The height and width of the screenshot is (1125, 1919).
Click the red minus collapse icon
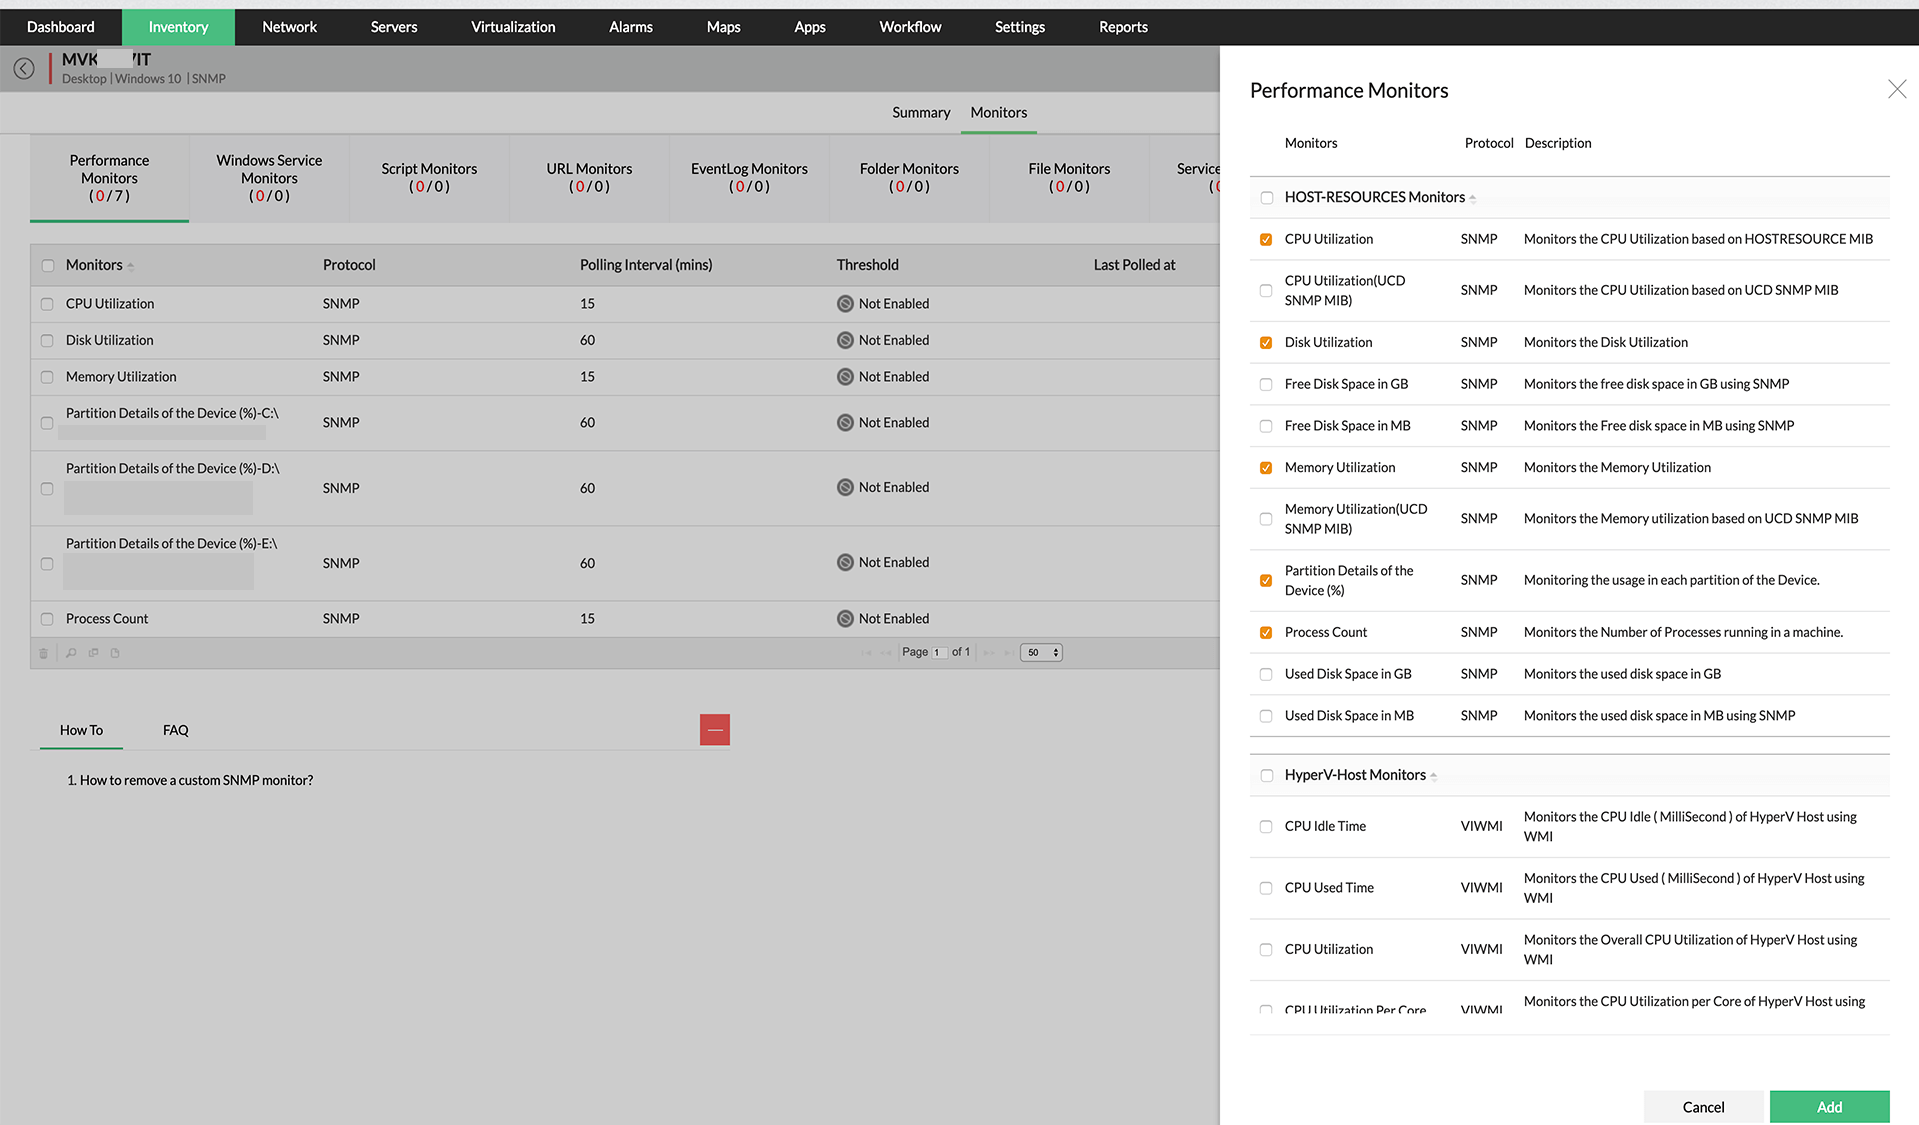click(714, 730)
